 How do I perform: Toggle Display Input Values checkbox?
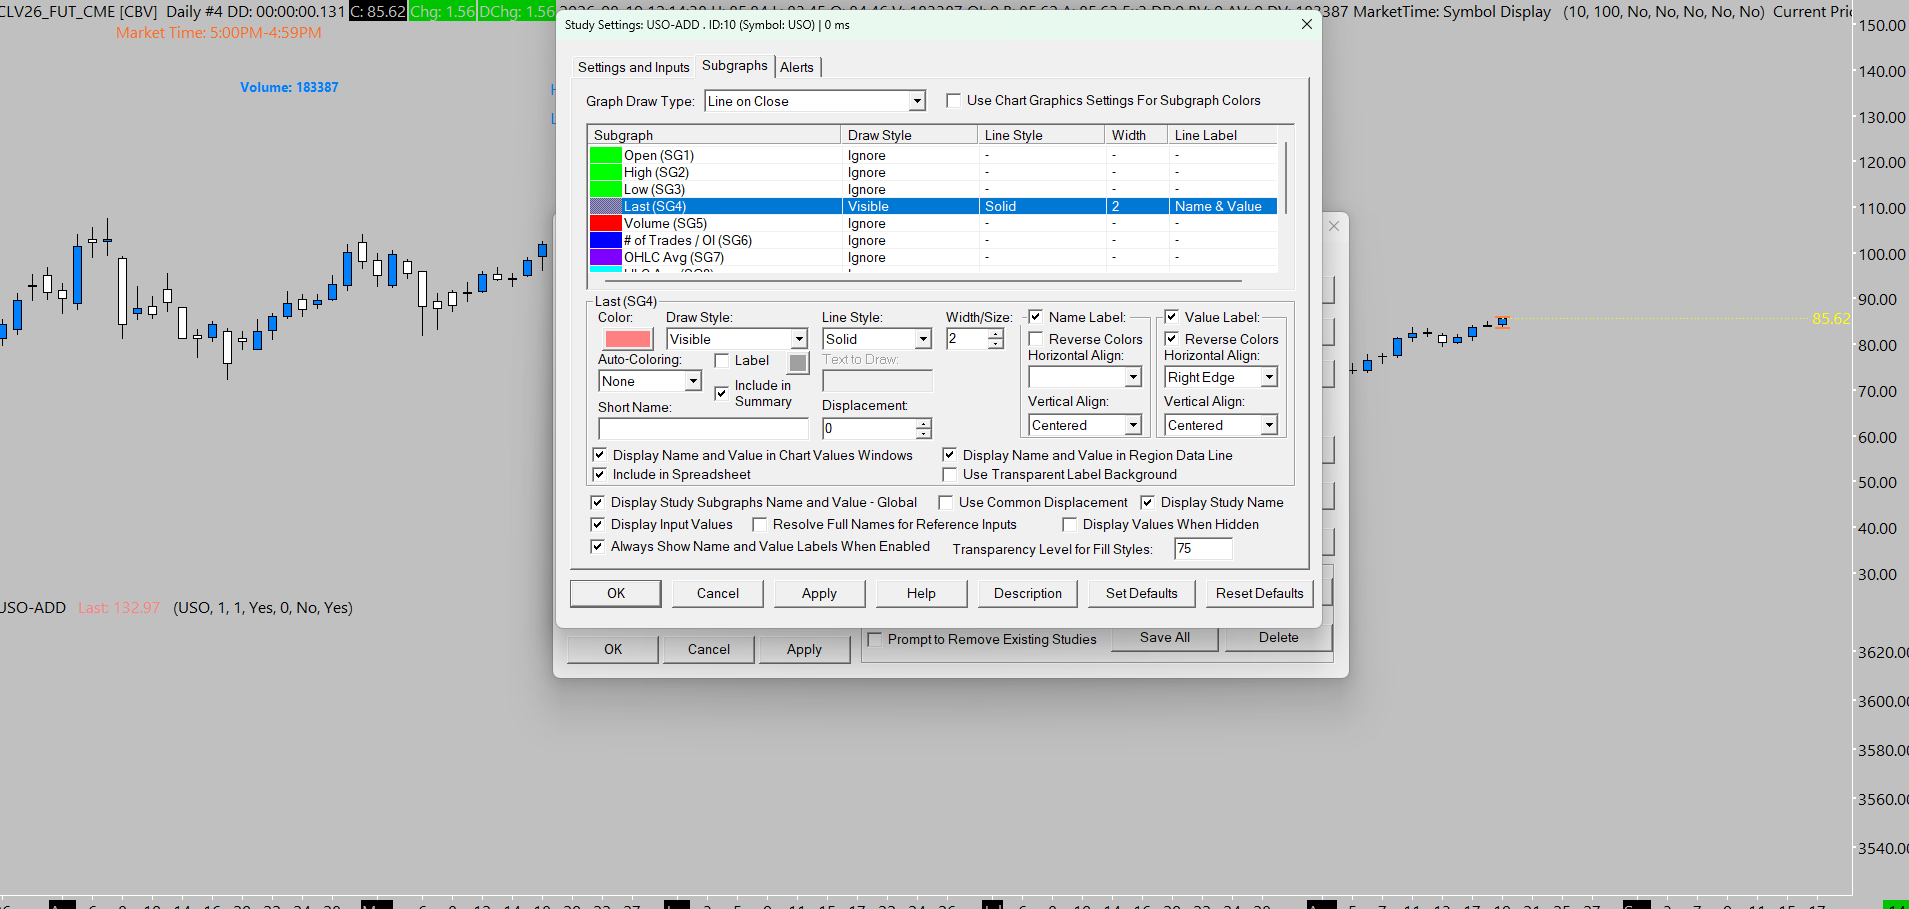598,524
